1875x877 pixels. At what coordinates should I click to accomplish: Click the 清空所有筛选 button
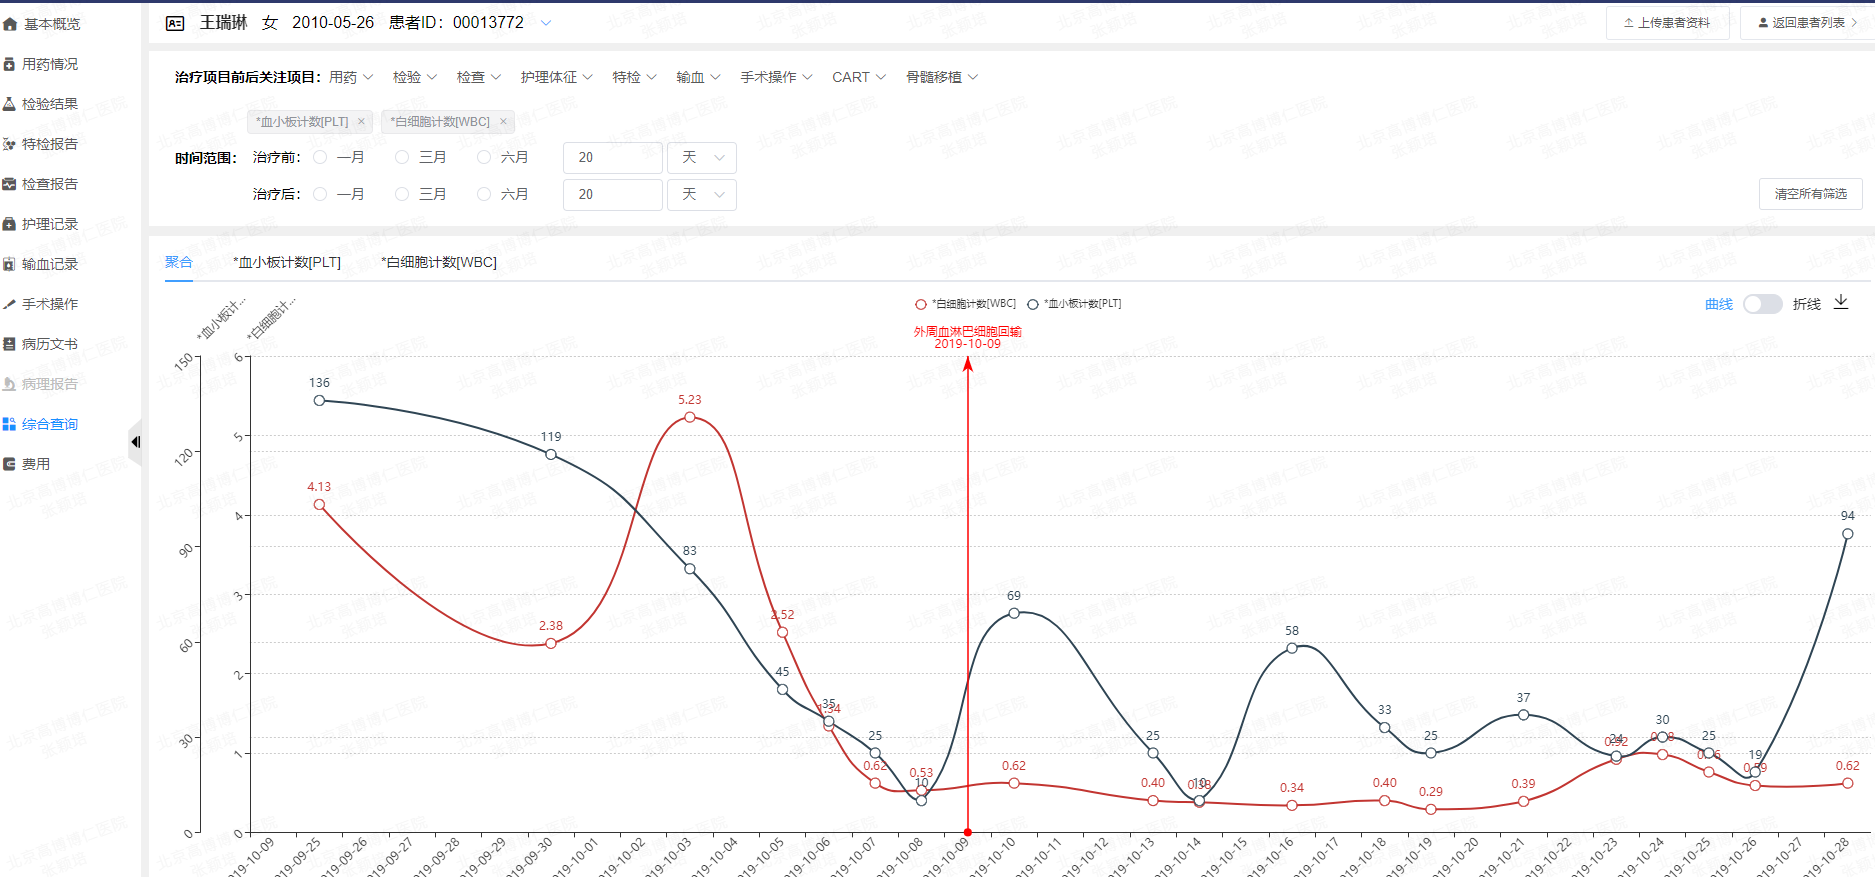click(1811, 194)
